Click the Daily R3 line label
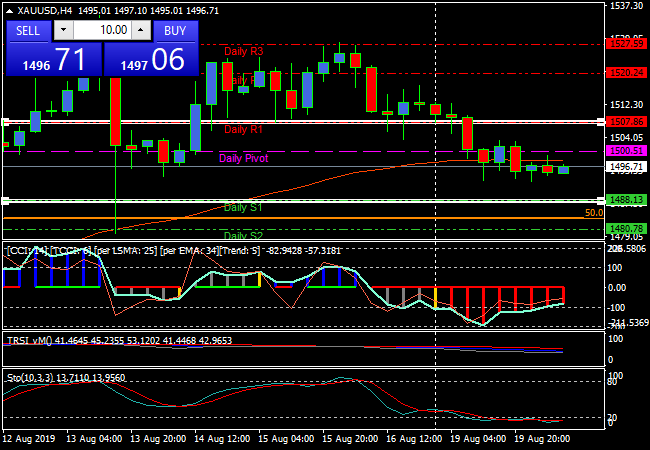 pyautogui.click(x=243, y=51)
